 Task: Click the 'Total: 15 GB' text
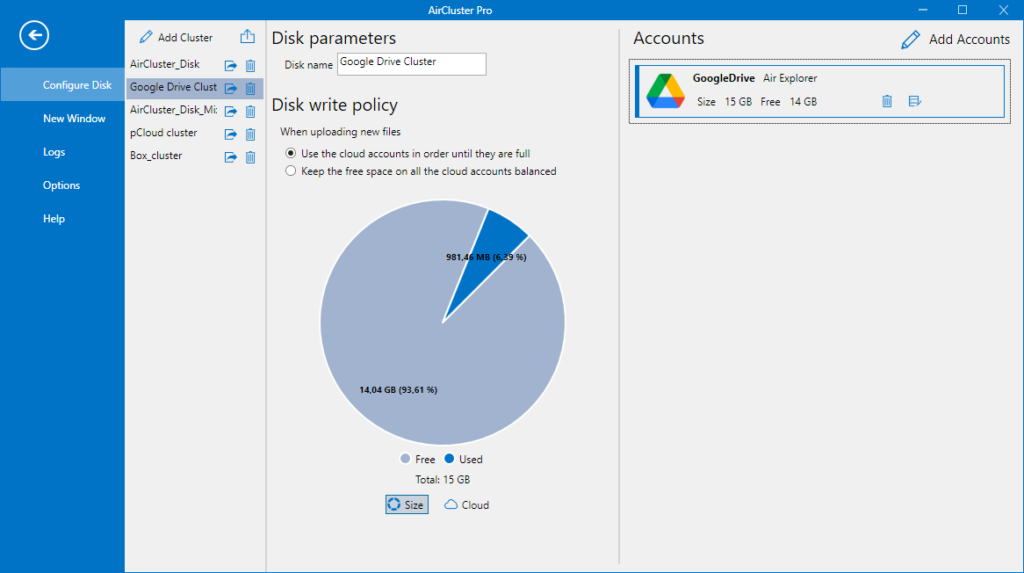443,480
